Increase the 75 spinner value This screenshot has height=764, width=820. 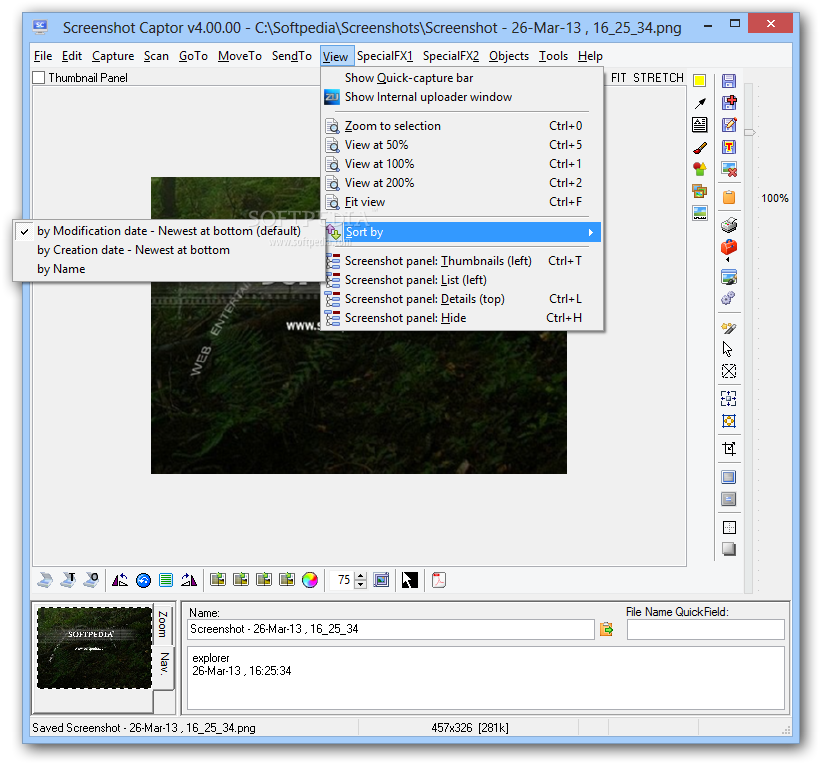click(361, 576)
